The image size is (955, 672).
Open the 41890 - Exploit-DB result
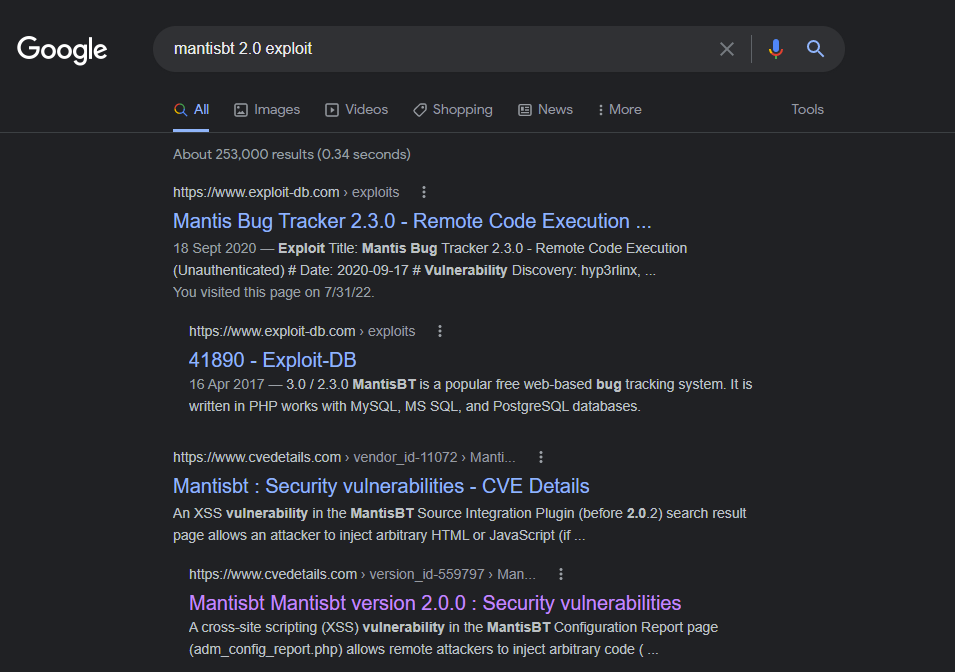pos(272,360)
